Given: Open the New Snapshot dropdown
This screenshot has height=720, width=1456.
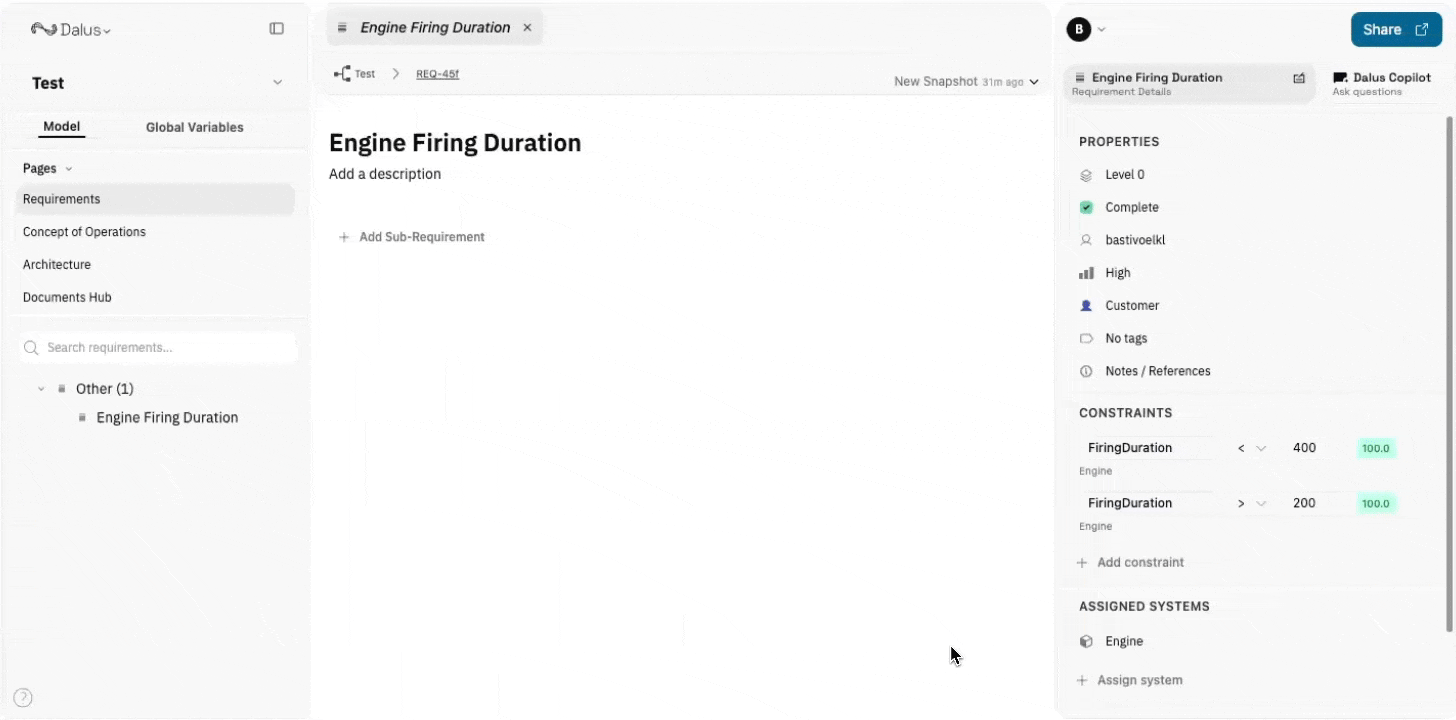Looking at the screenshot, I should (963, 81).
